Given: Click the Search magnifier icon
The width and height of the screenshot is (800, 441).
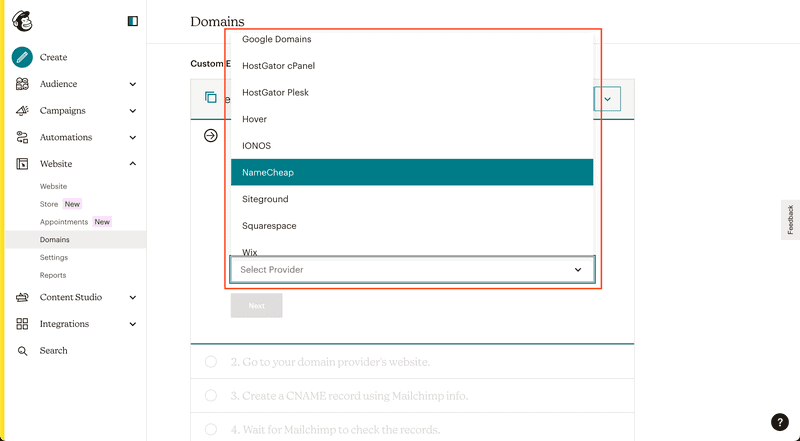Looking at the screenshot, I should pos(22,351).
